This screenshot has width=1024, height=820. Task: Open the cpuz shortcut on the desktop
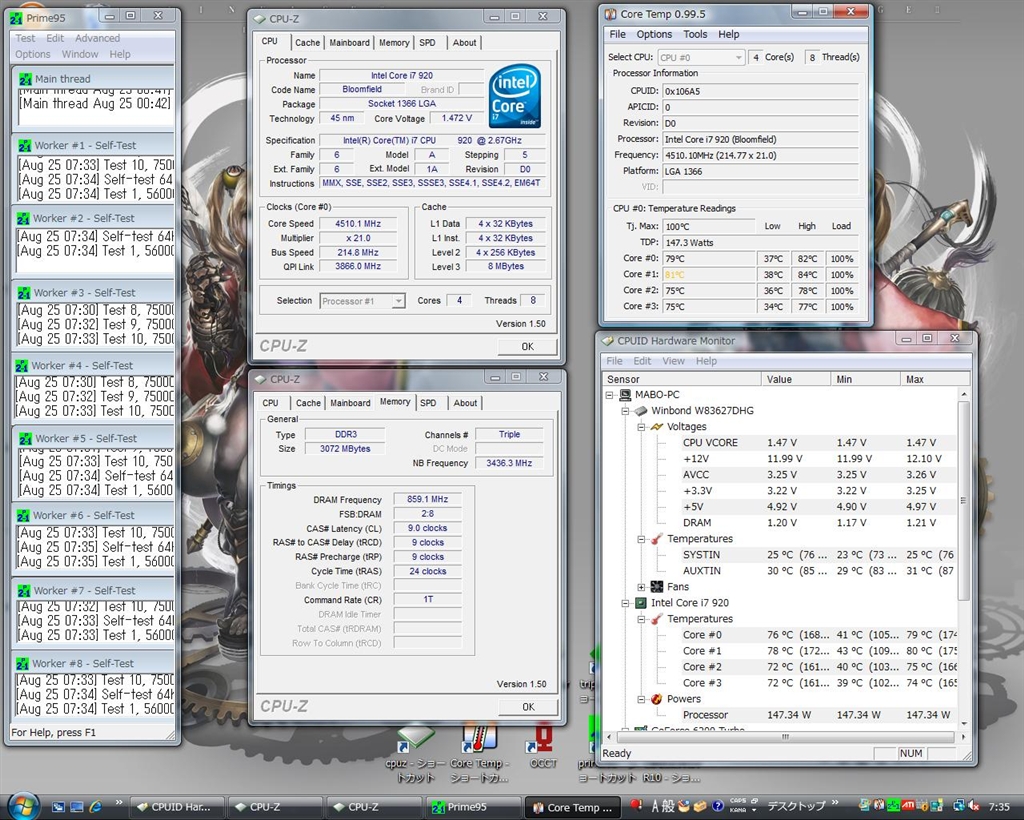pyautogui.click(x=415, y=751)
